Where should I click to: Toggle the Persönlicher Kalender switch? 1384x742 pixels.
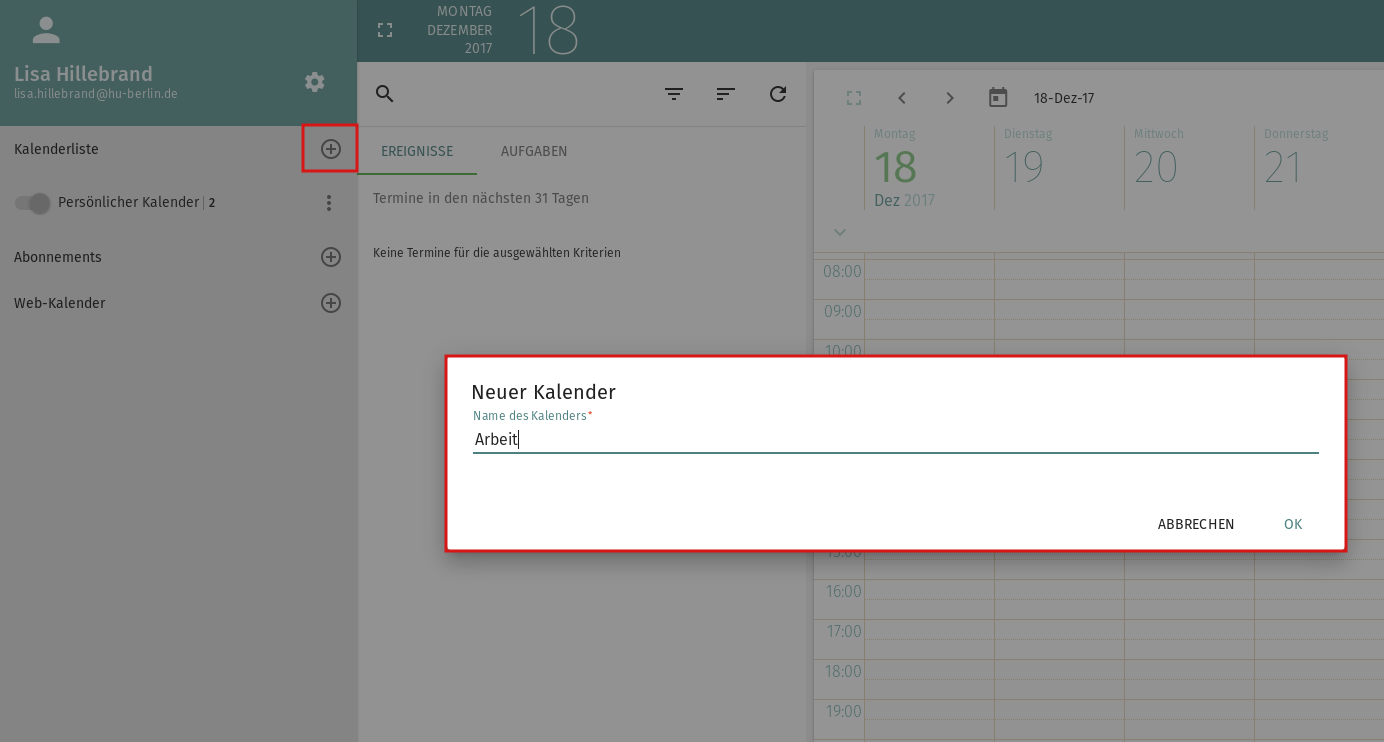32,203
